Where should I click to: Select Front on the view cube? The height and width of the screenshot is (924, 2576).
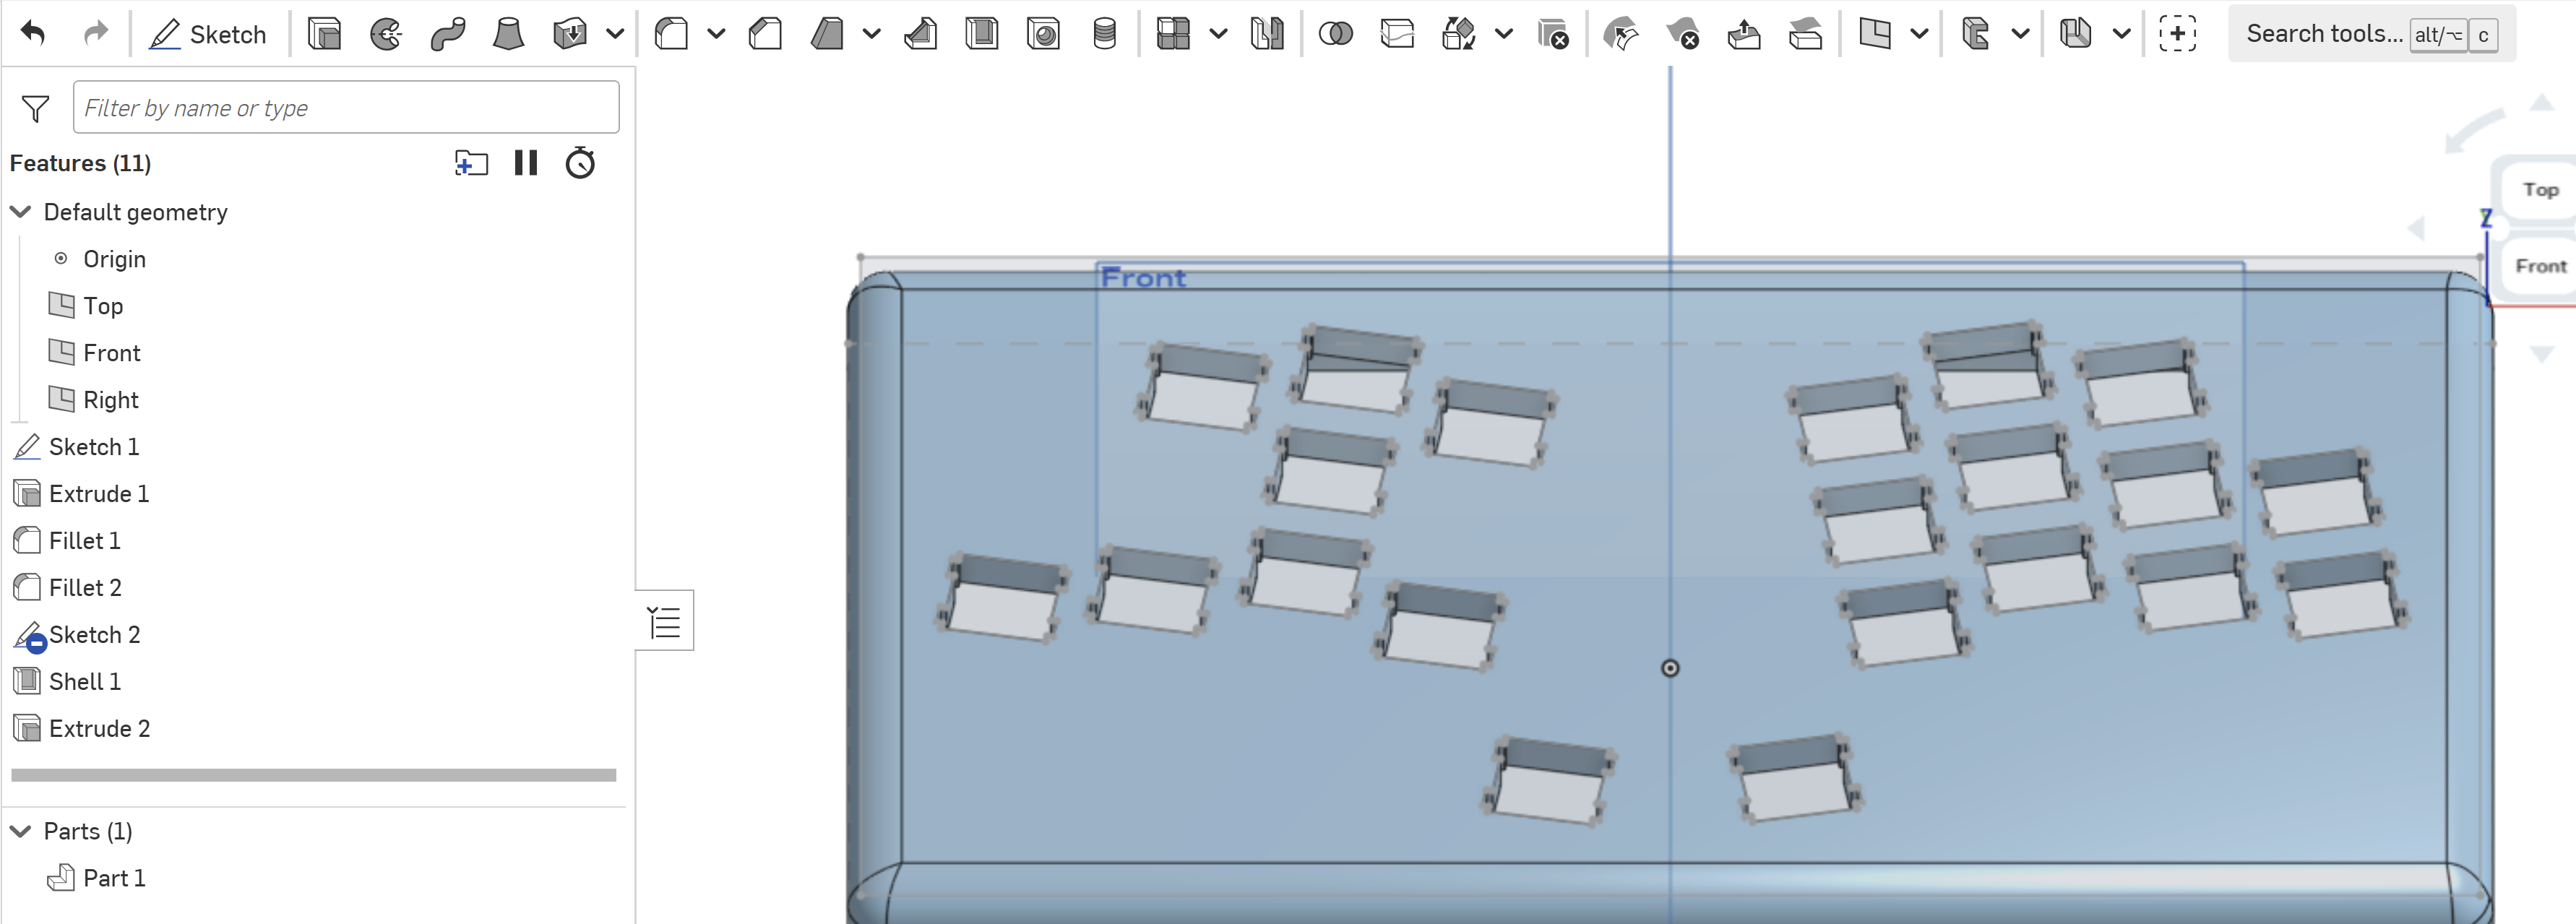[x=2541, y=265]
